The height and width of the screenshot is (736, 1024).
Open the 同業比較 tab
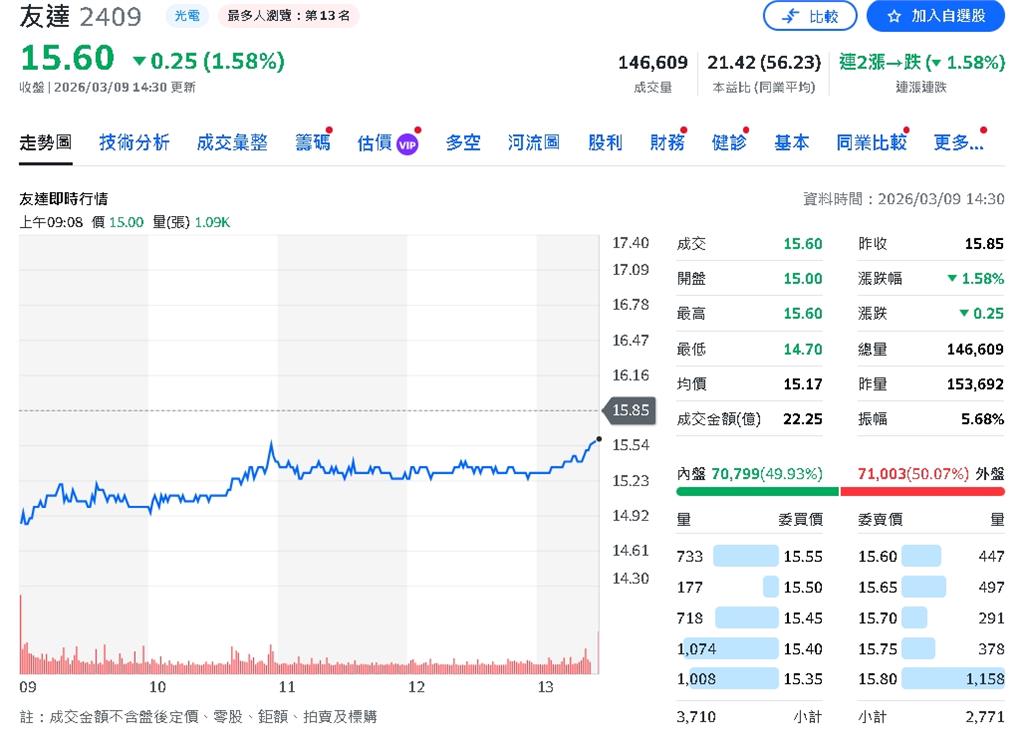[871, 143]
